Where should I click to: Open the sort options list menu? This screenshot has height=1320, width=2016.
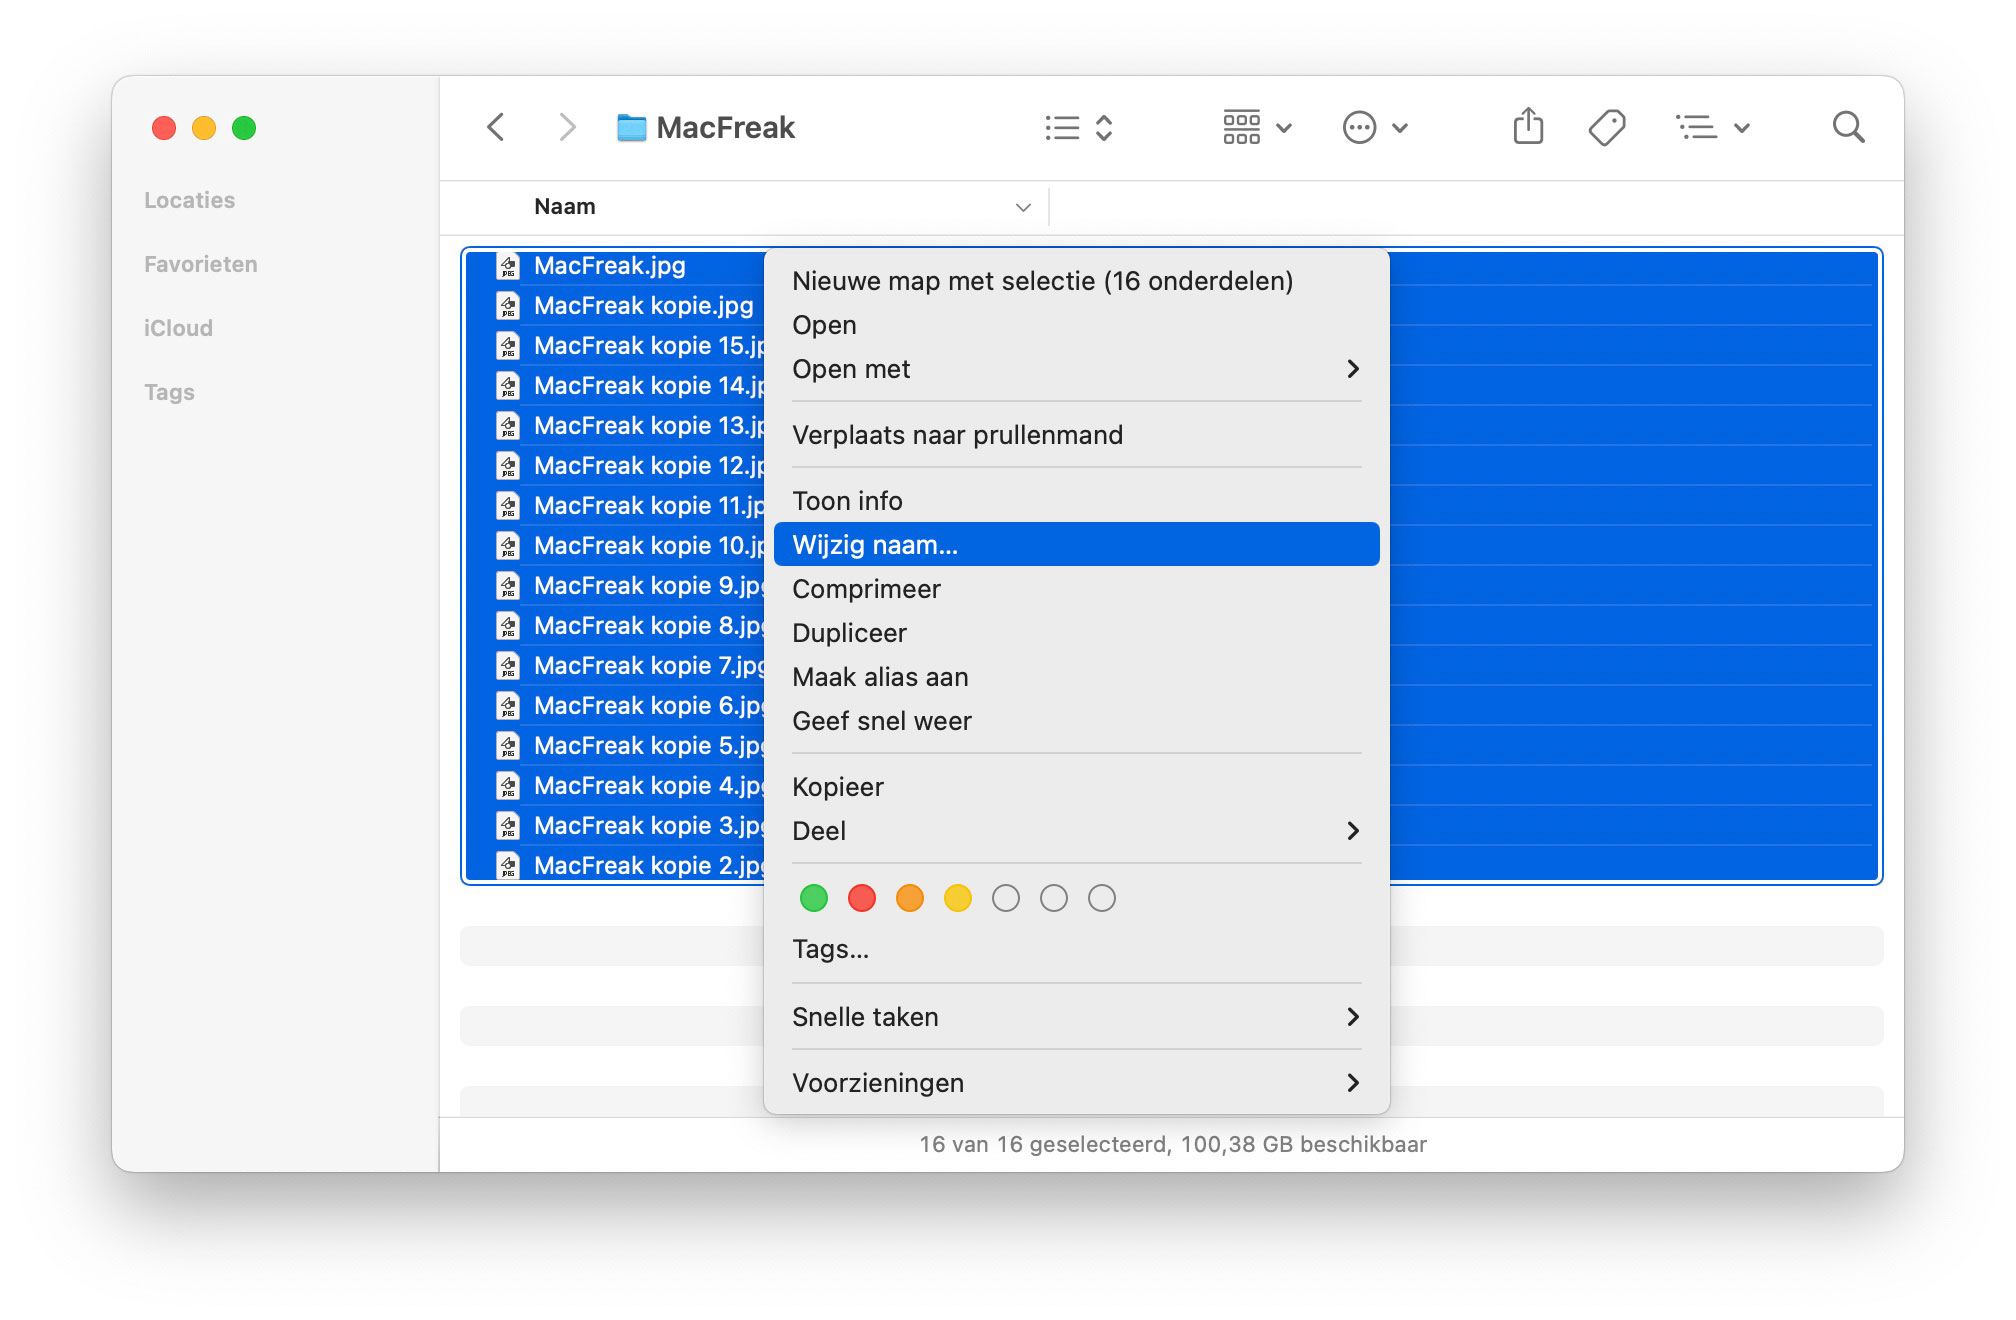pos(1712,127)
